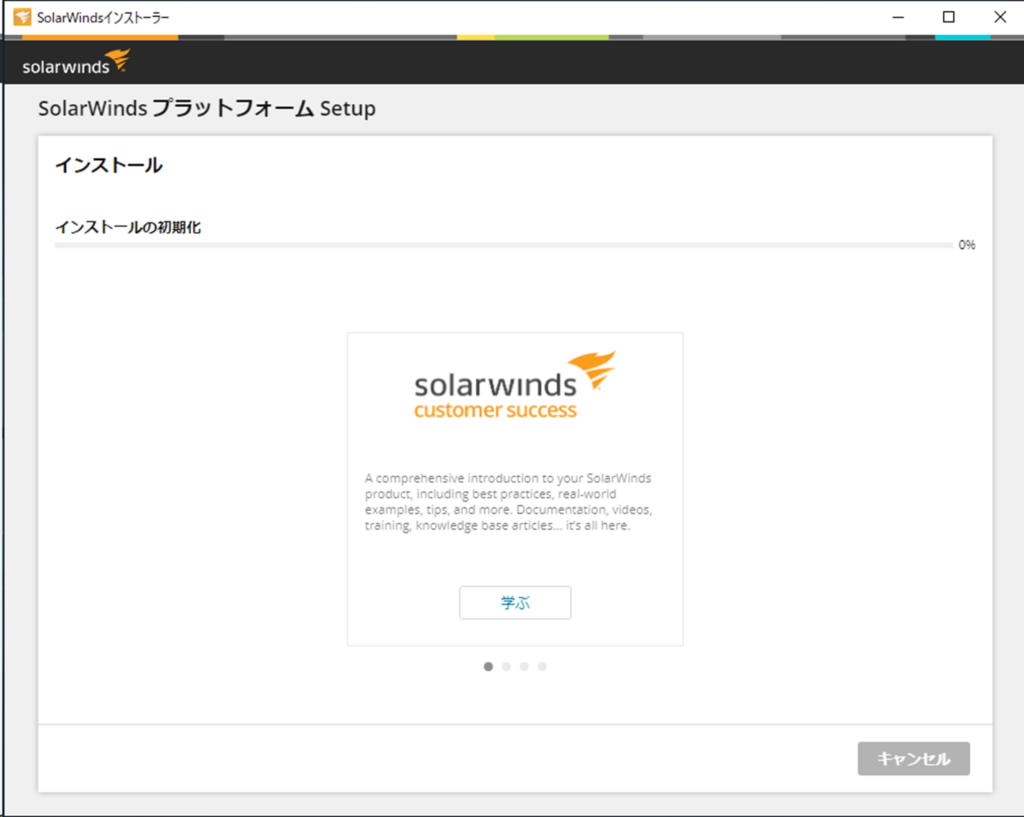Select the second carousel dot
The image size is (1024, 817).
(x=506, y=666)
